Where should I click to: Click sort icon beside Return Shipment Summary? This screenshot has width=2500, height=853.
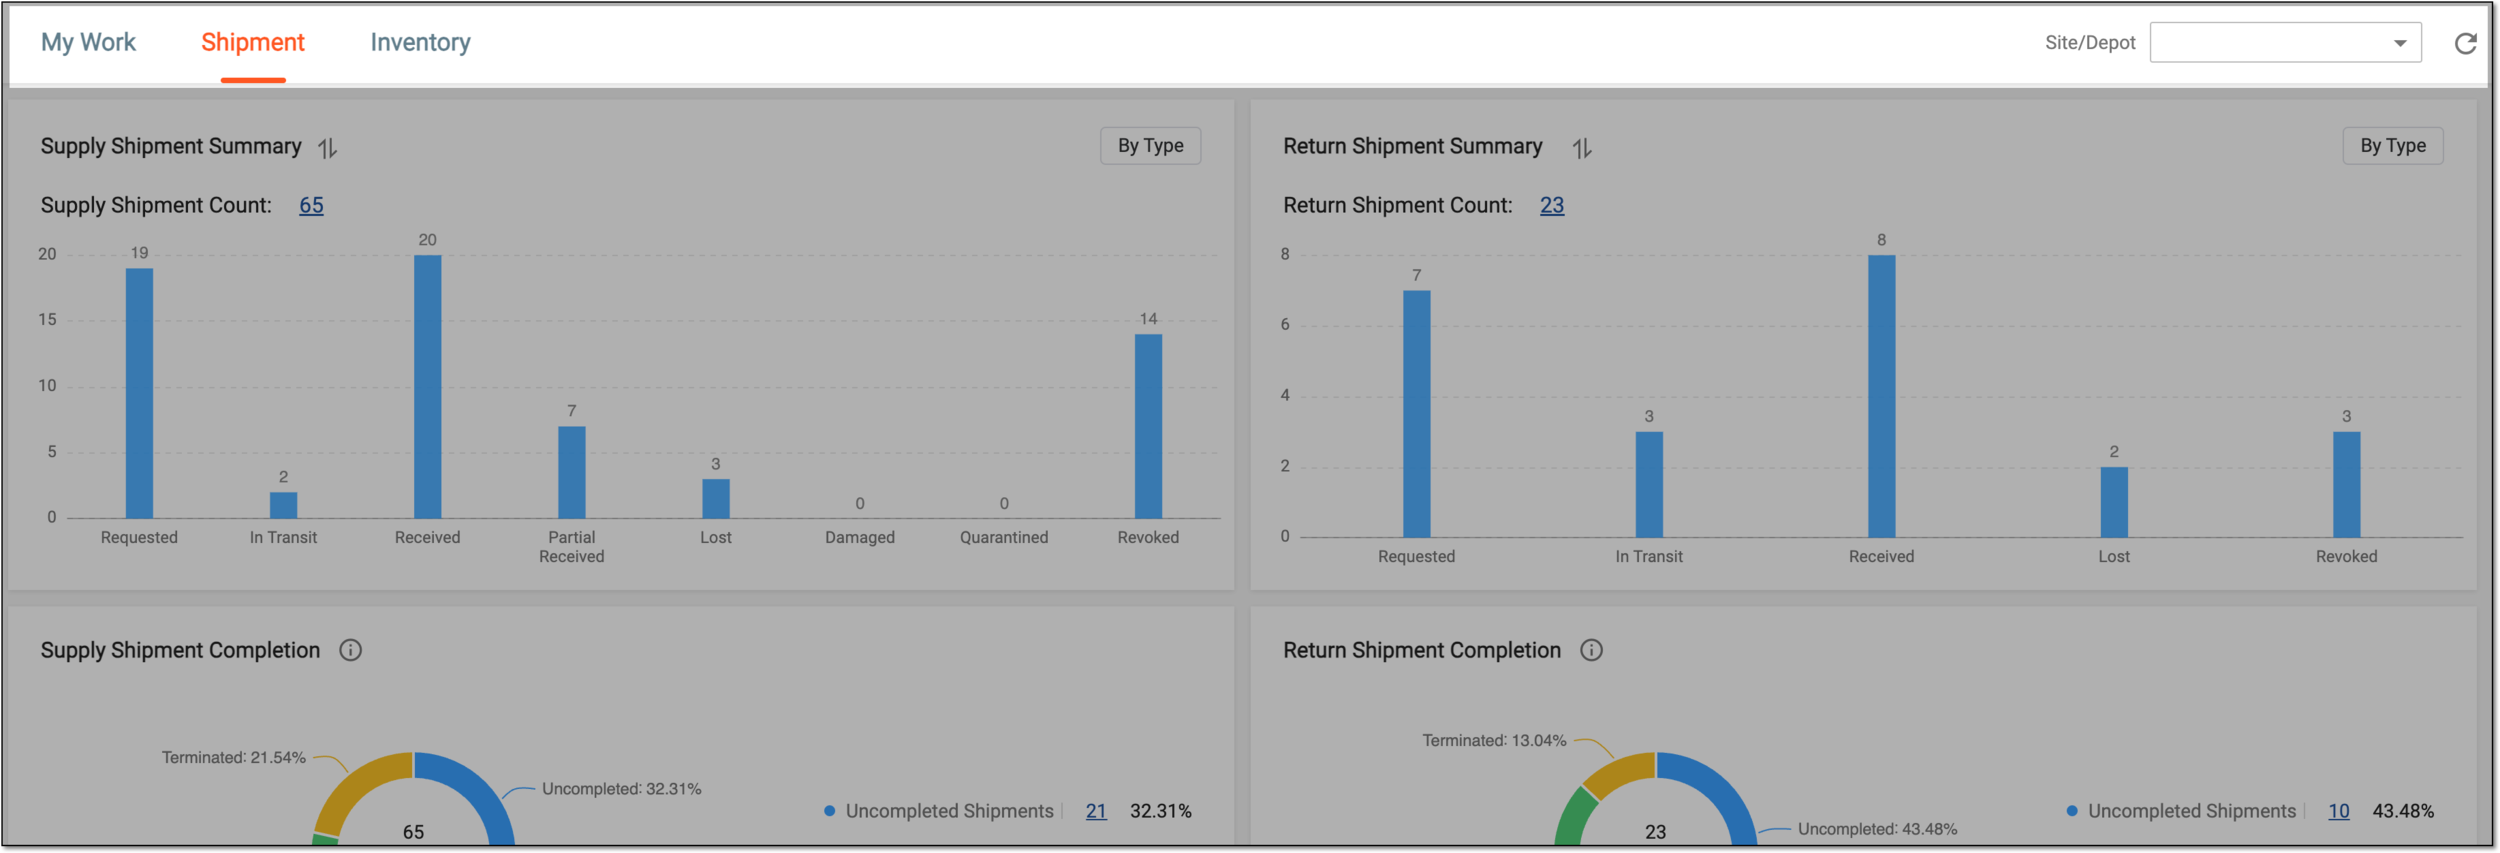(x=1582, y=148)
